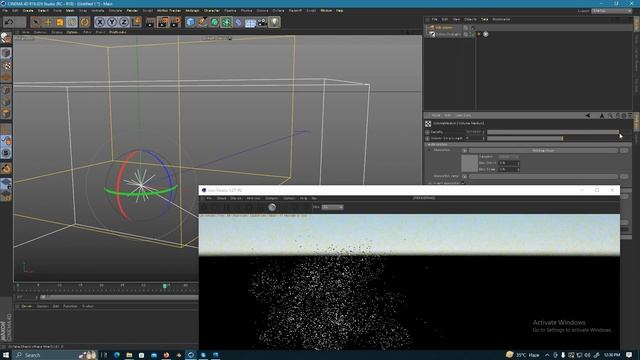Select the Pen spline tool
This screenshot has height=360, width=640.
[x=202, y=22]
